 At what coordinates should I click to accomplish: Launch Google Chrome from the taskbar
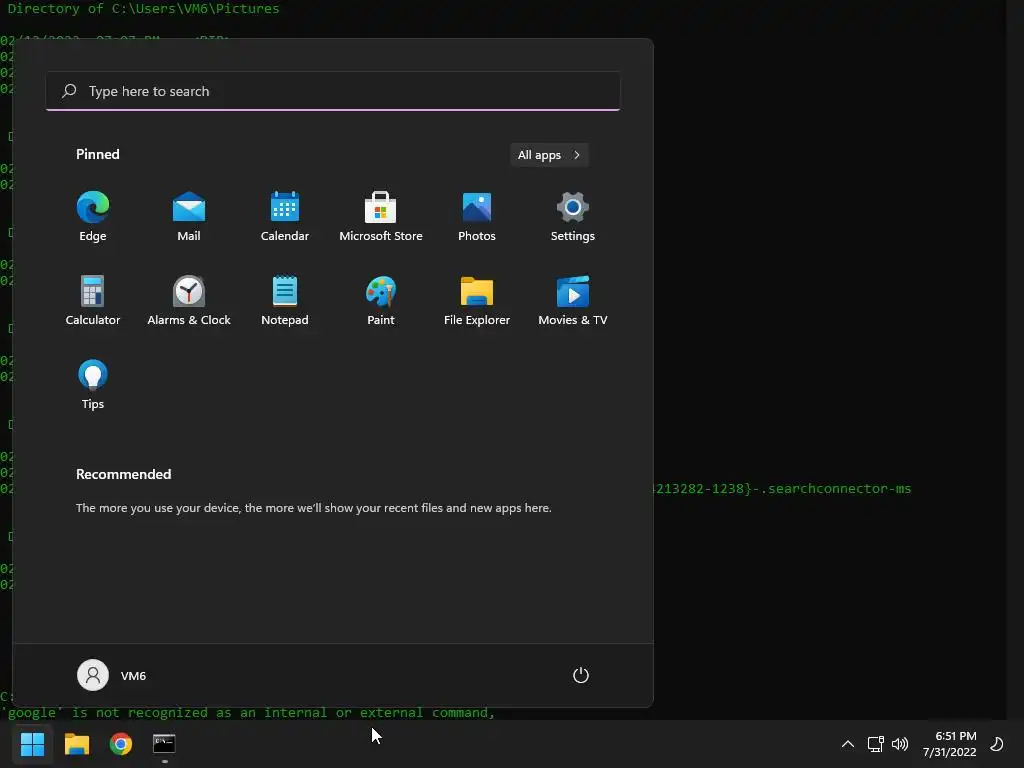[121, 744]
